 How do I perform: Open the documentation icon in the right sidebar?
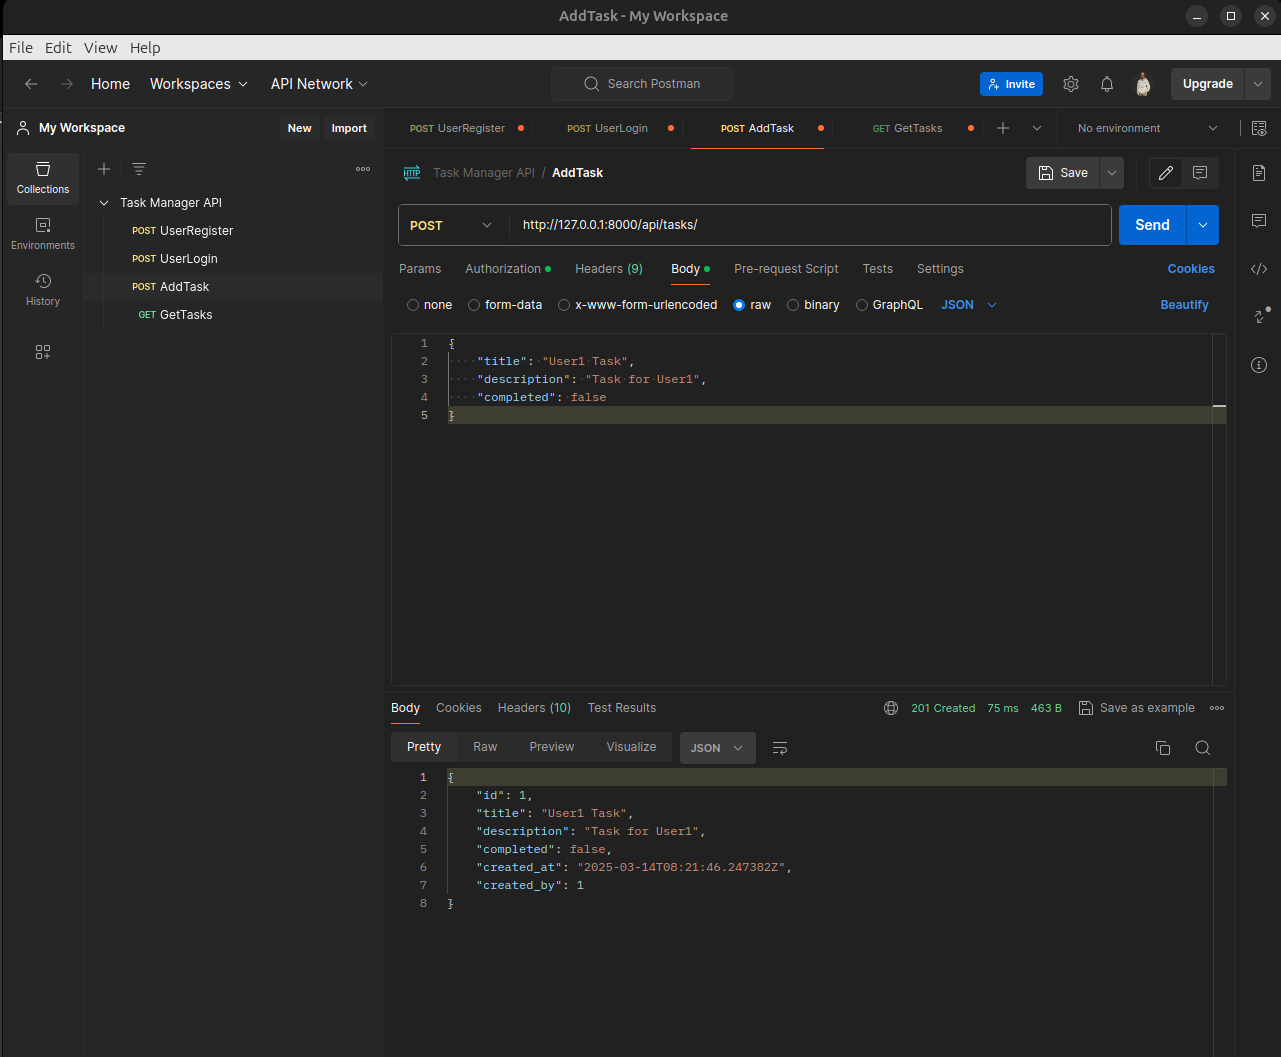[x=1259, y=173]
